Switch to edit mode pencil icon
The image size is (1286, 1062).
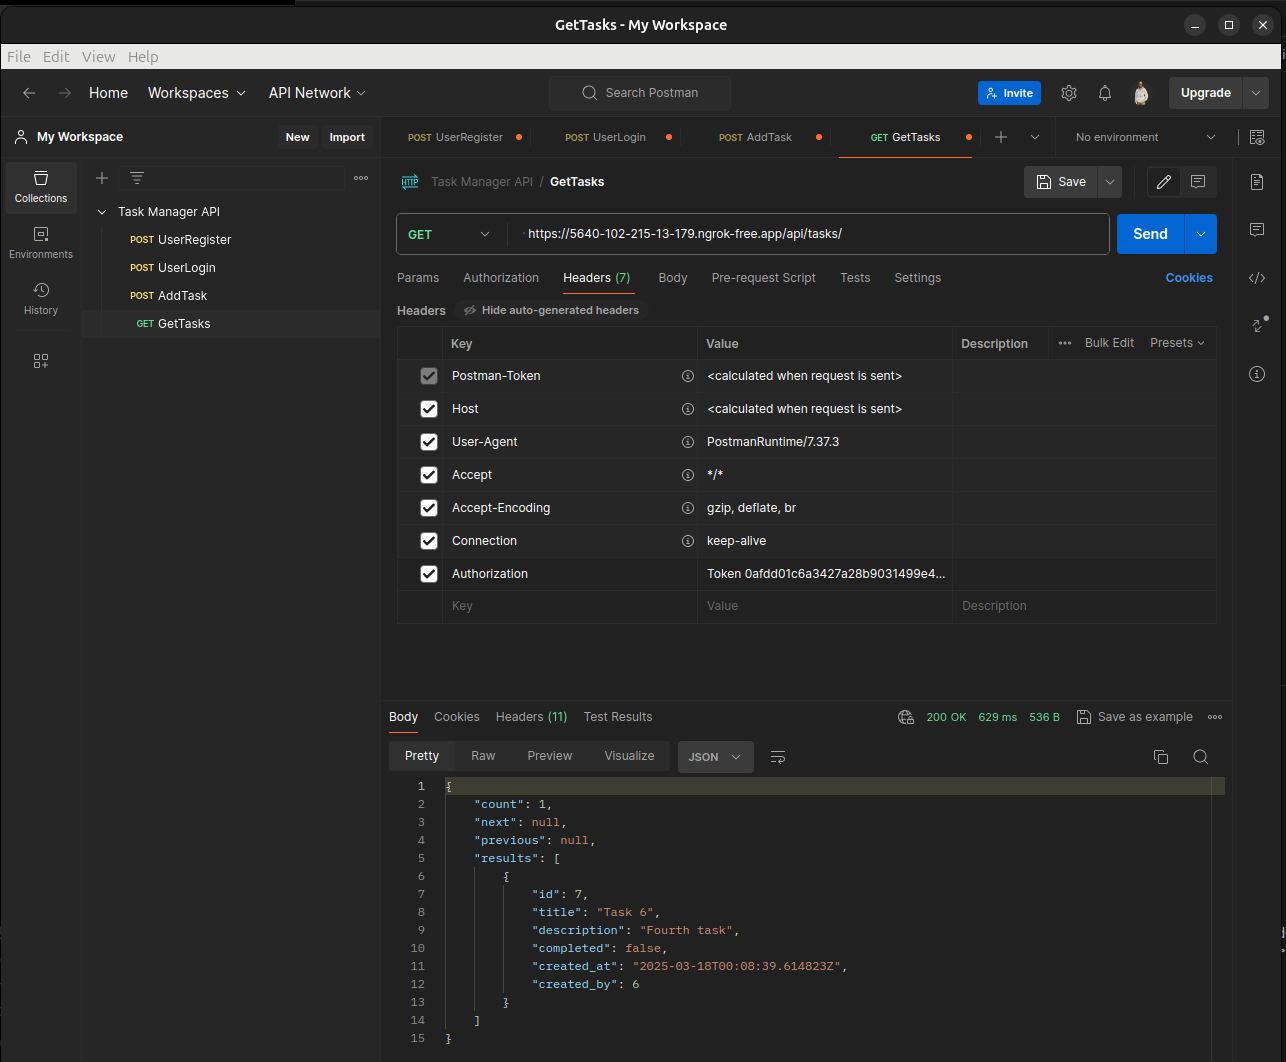click(1164, 182)
